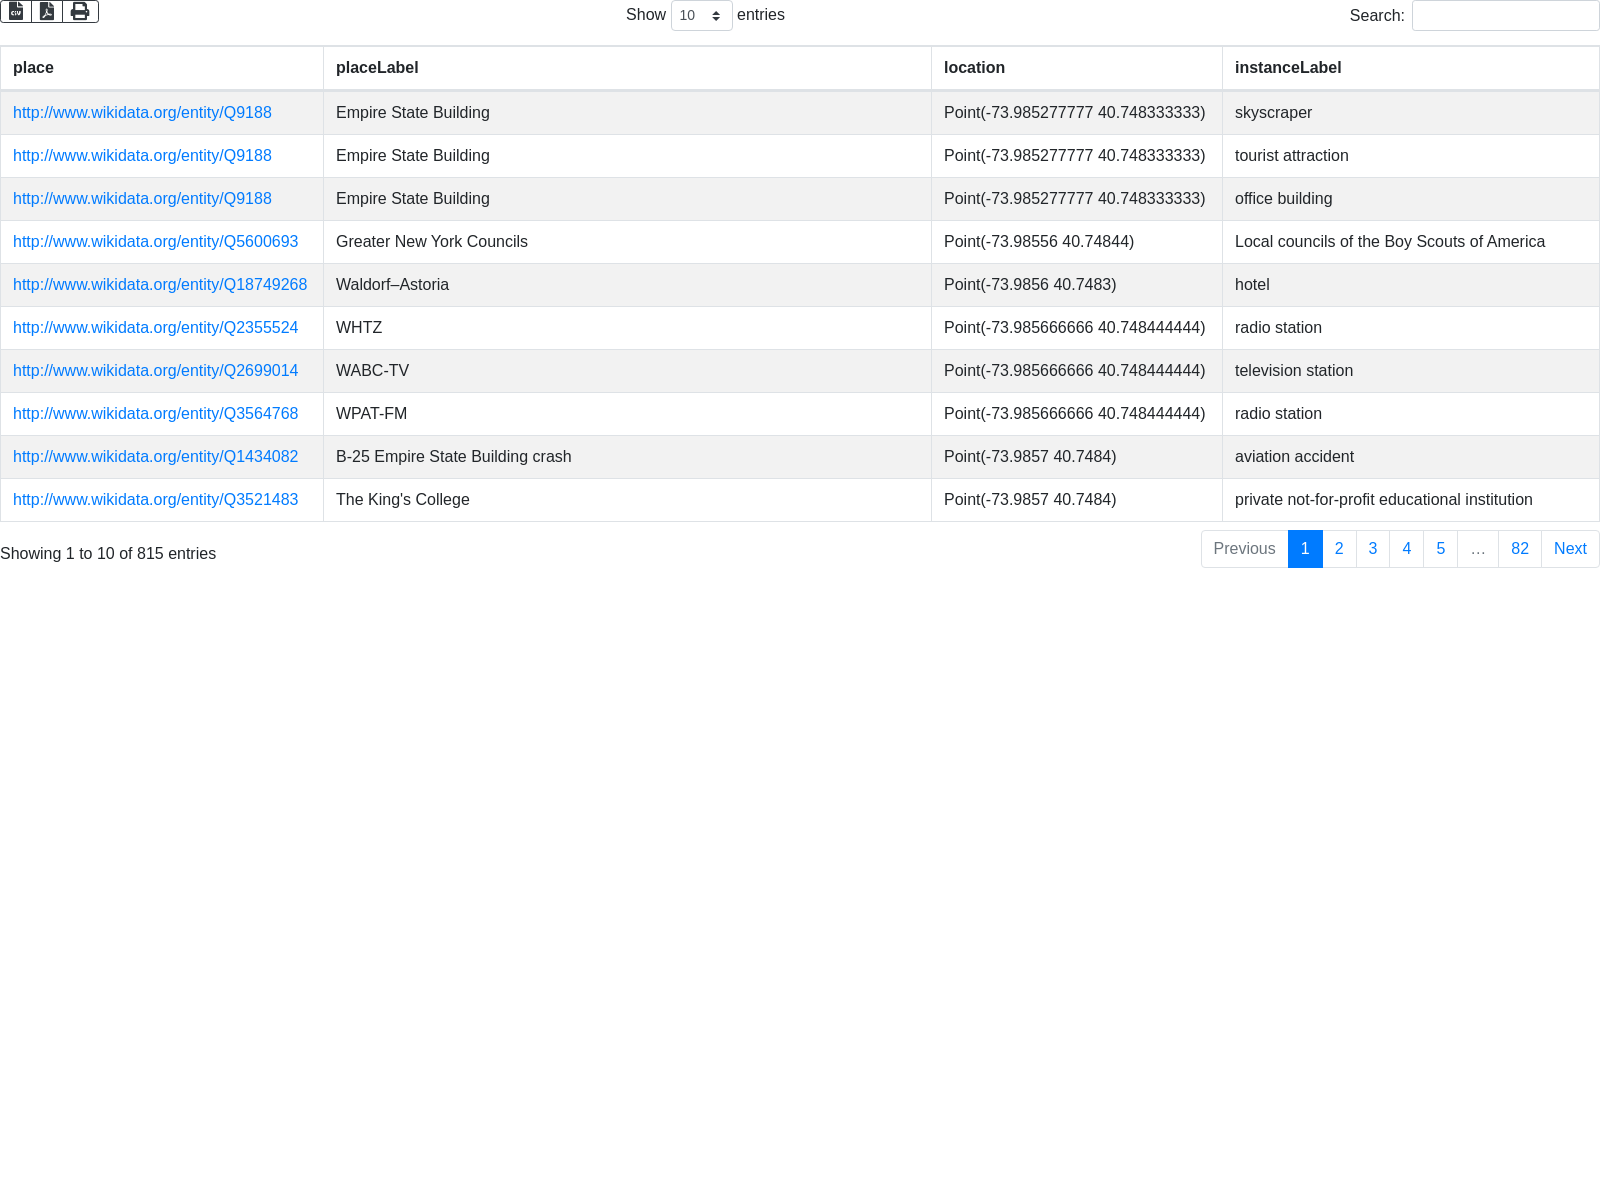Click the print table icon
This screenshot has height=1200, width=1600.
coord(80,11)
